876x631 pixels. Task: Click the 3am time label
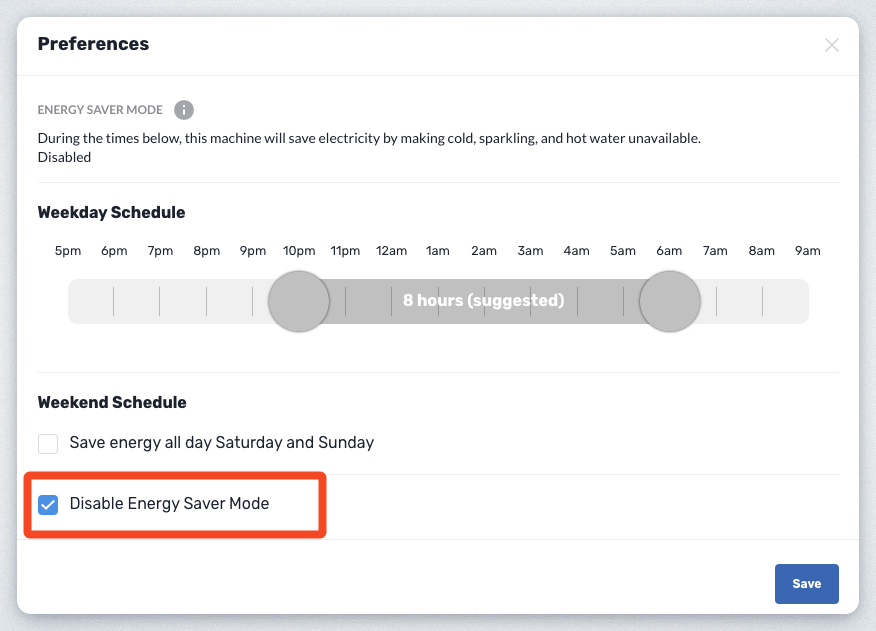coord(530,251)
